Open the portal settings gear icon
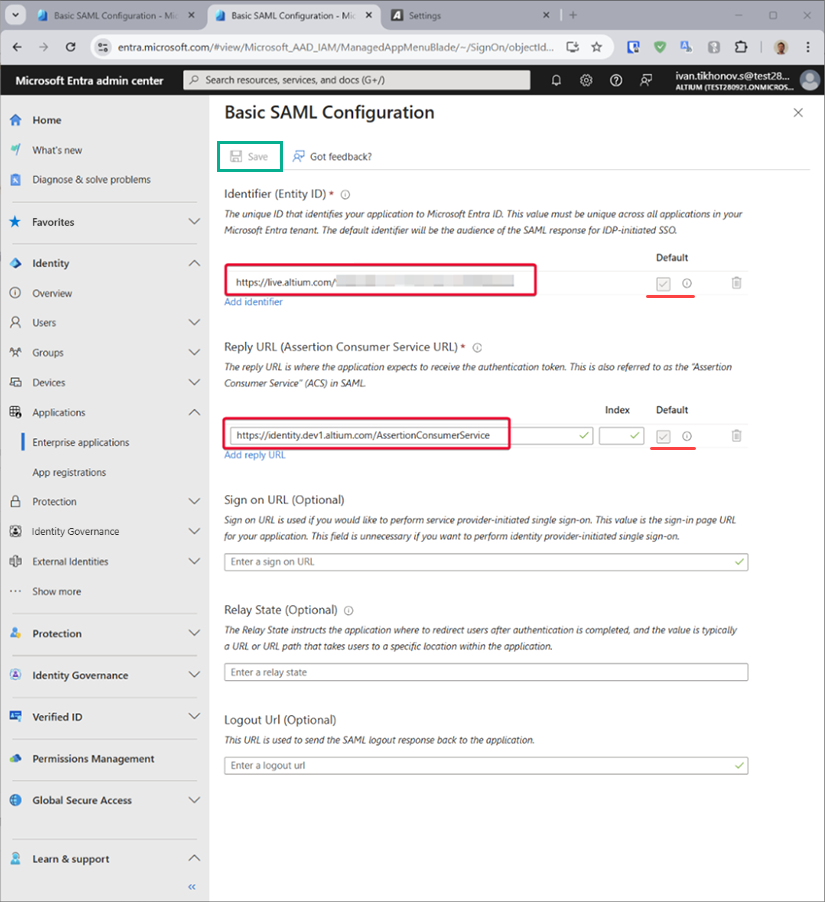 (586, 81)
